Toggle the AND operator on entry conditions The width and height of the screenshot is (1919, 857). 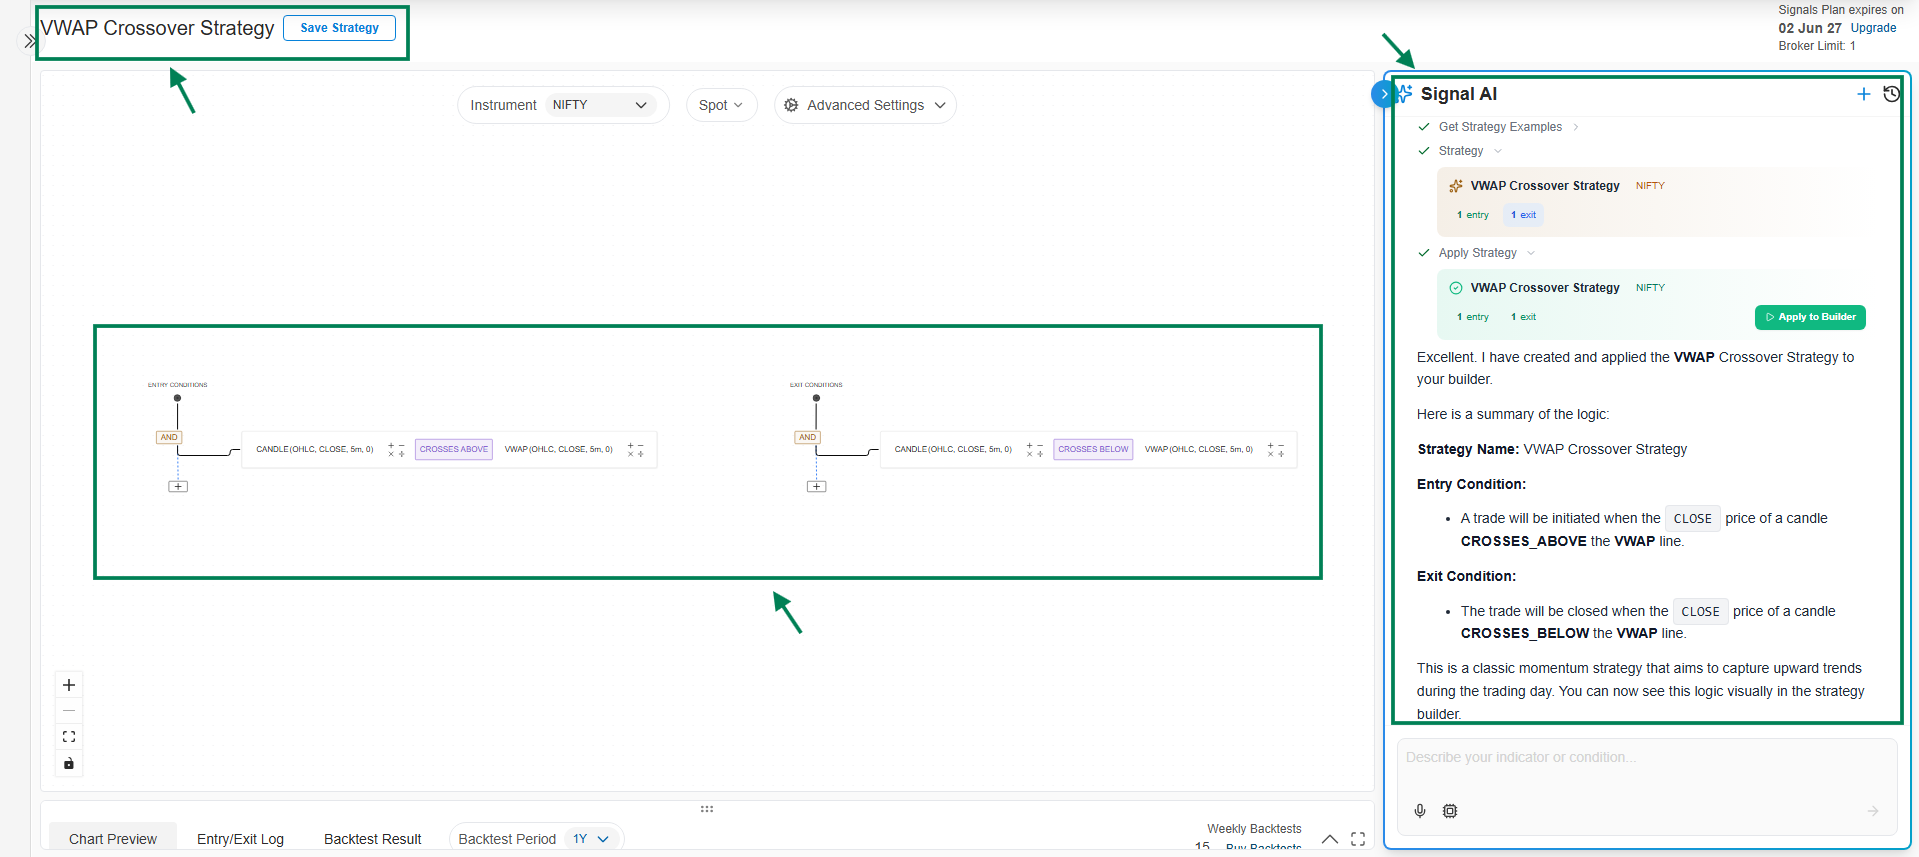pos(169,437)
